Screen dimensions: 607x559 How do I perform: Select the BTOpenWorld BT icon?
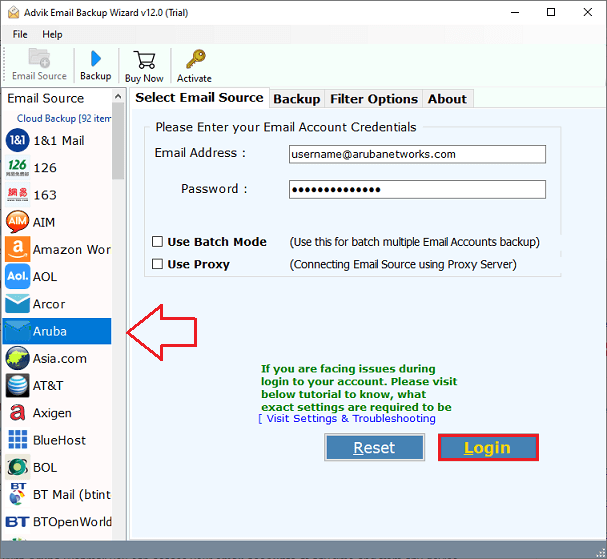click(17, 522)
